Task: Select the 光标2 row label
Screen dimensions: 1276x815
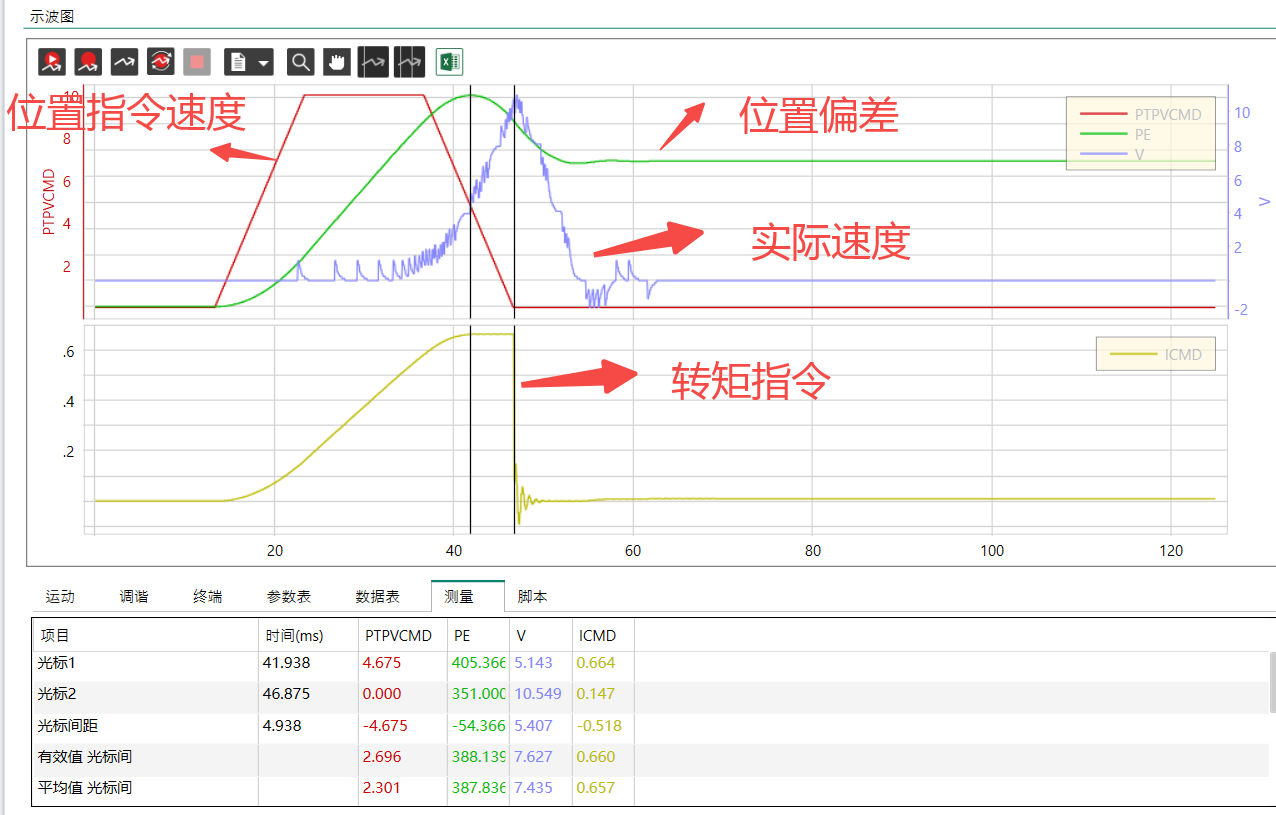Action: (57, 694)
